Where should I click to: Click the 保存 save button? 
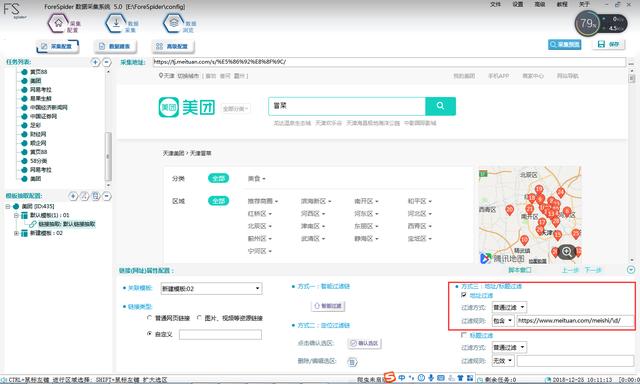point(609,44)
